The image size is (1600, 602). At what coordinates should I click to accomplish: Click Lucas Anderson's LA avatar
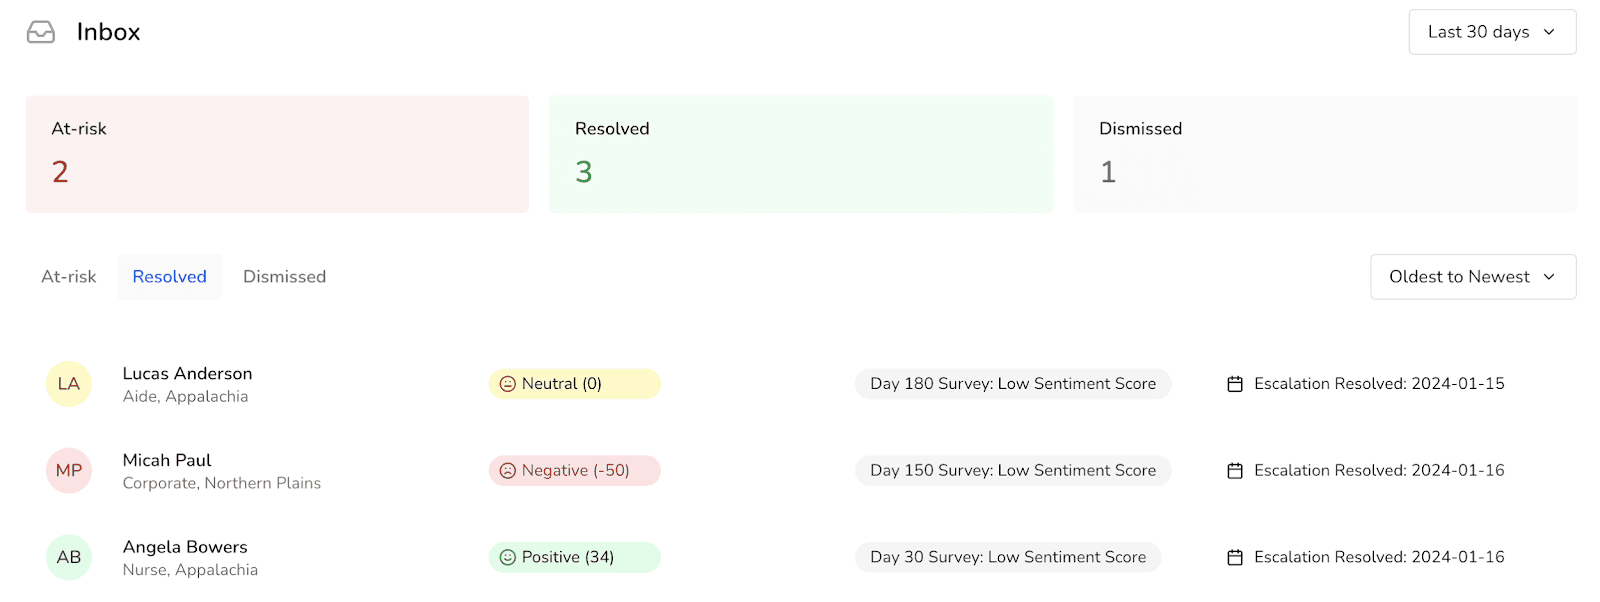(x=69, y=384)
